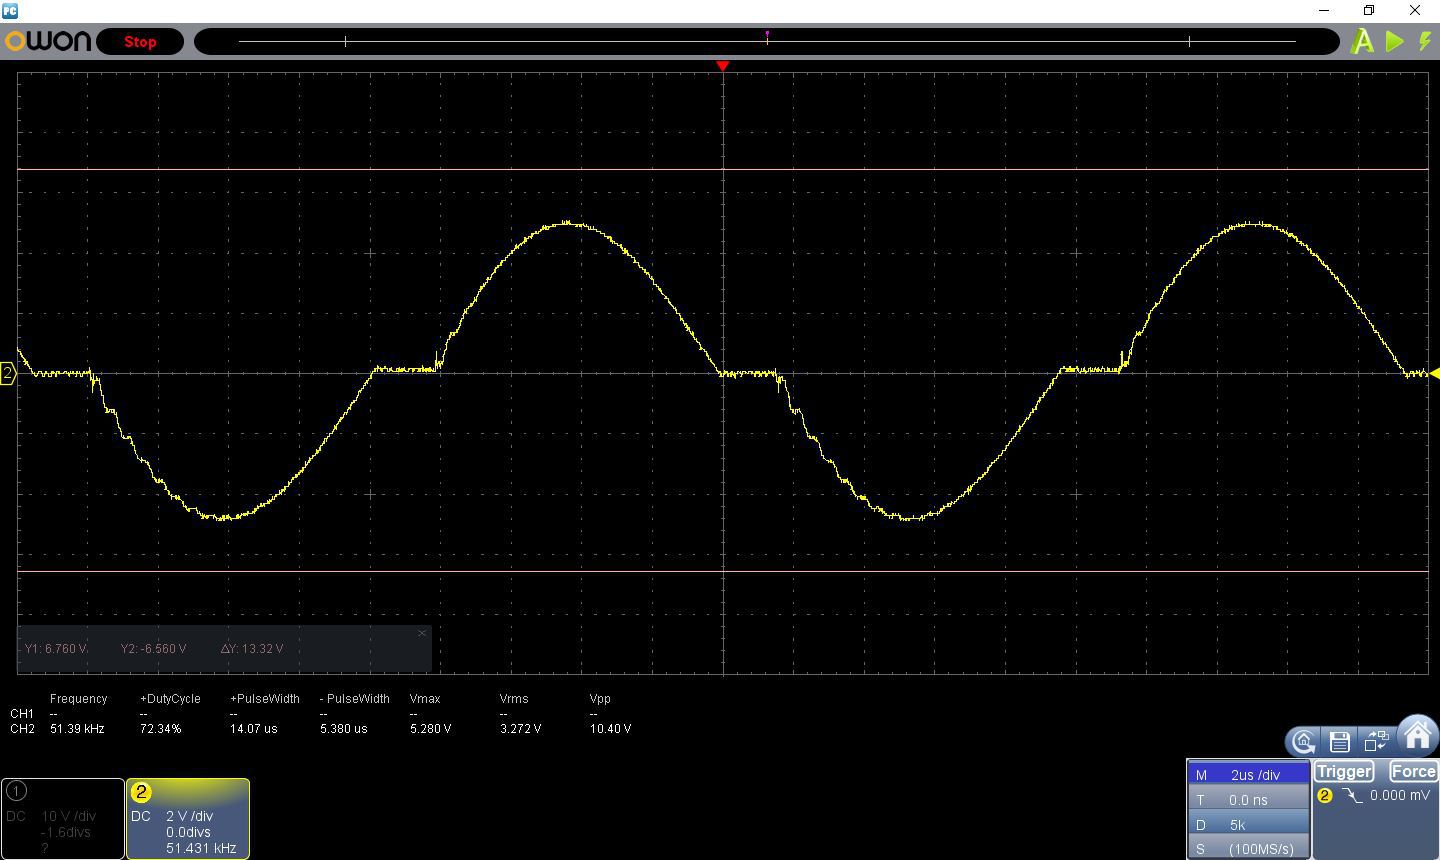Click the - PulseWidth measurement header
The width and height of the screenshot is (1440, 860).
tap(355, 699)
